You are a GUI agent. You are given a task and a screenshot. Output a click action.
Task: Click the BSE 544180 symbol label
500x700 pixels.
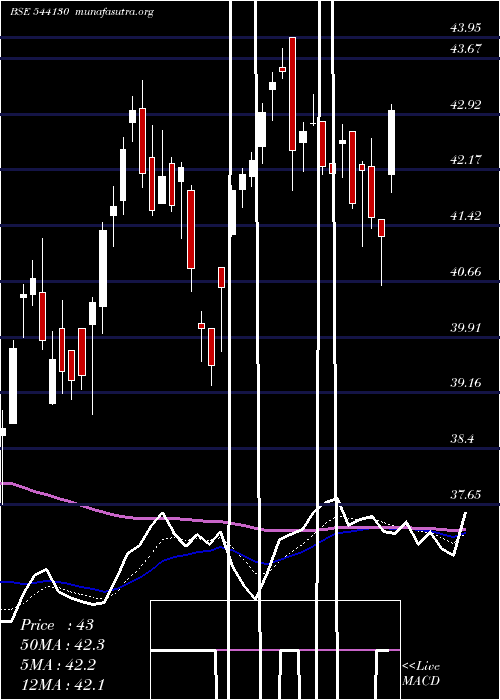point(39,12)
